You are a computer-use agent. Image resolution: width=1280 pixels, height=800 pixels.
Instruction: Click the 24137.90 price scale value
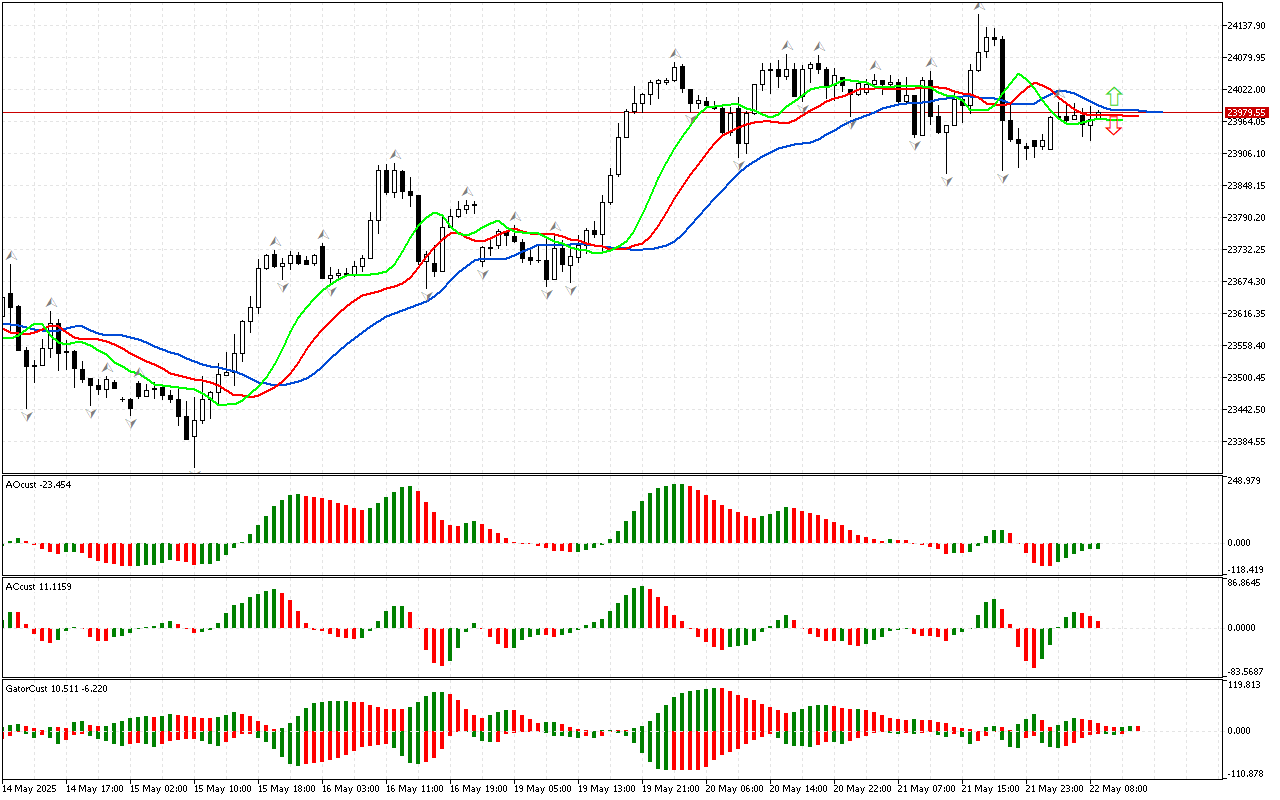[1247, 25]
